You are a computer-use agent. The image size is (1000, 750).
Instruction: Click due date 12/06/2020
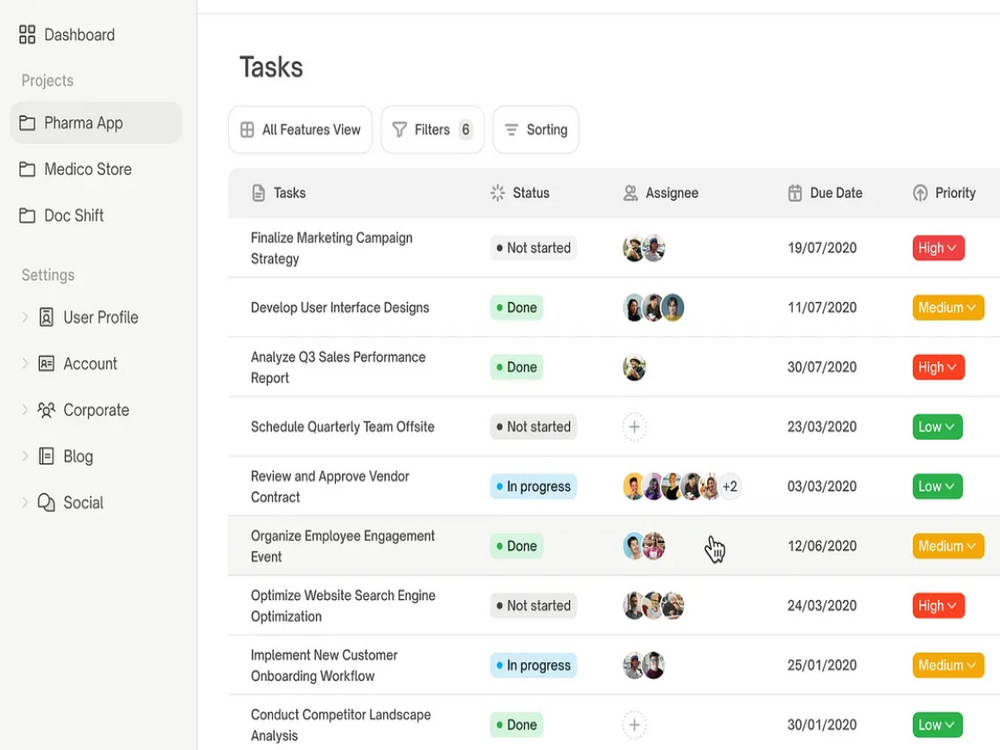(x=822, y=546)
